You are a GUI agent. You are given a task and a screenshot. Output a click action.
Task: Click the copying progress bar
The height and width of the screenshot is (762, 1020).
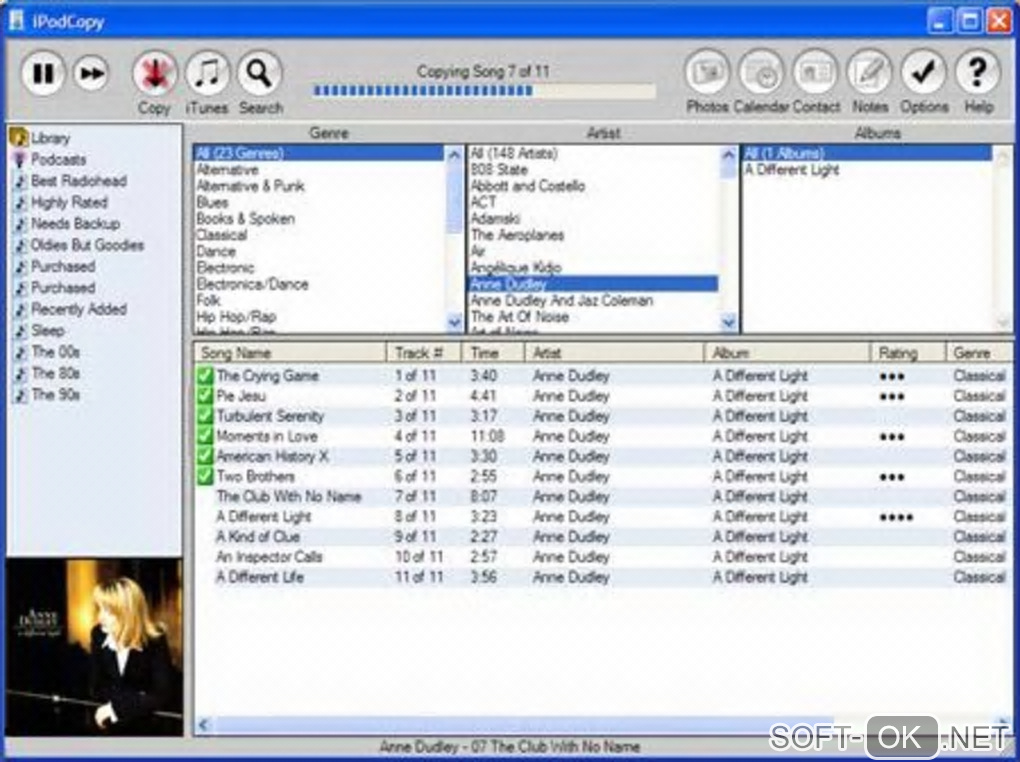(483, 91)
